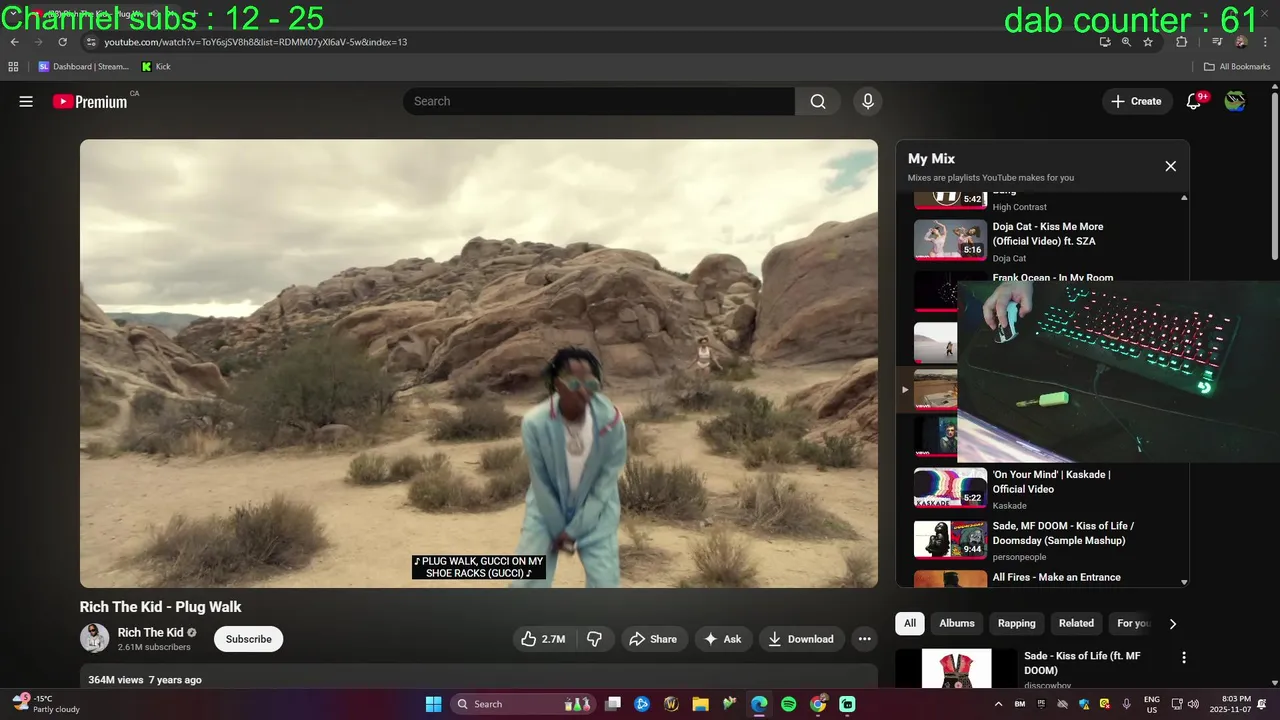
Task: Share the Plug Walk video
Action: tap(652, 639)
